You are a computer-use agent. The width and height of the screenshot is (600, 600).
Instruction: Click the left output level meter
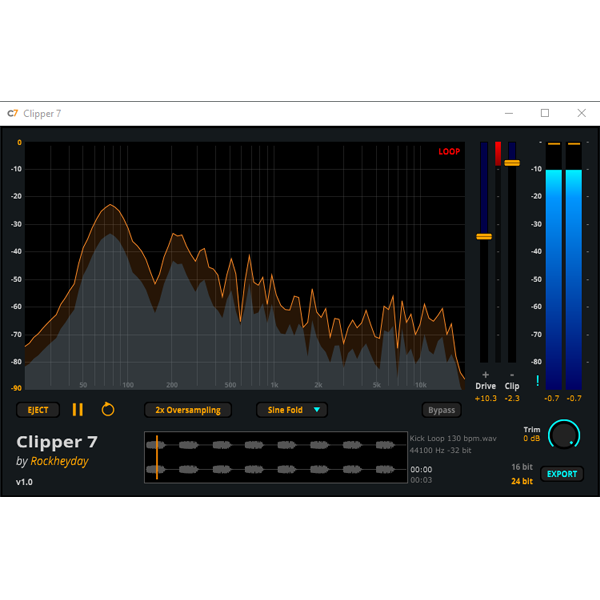pos(554,266)
